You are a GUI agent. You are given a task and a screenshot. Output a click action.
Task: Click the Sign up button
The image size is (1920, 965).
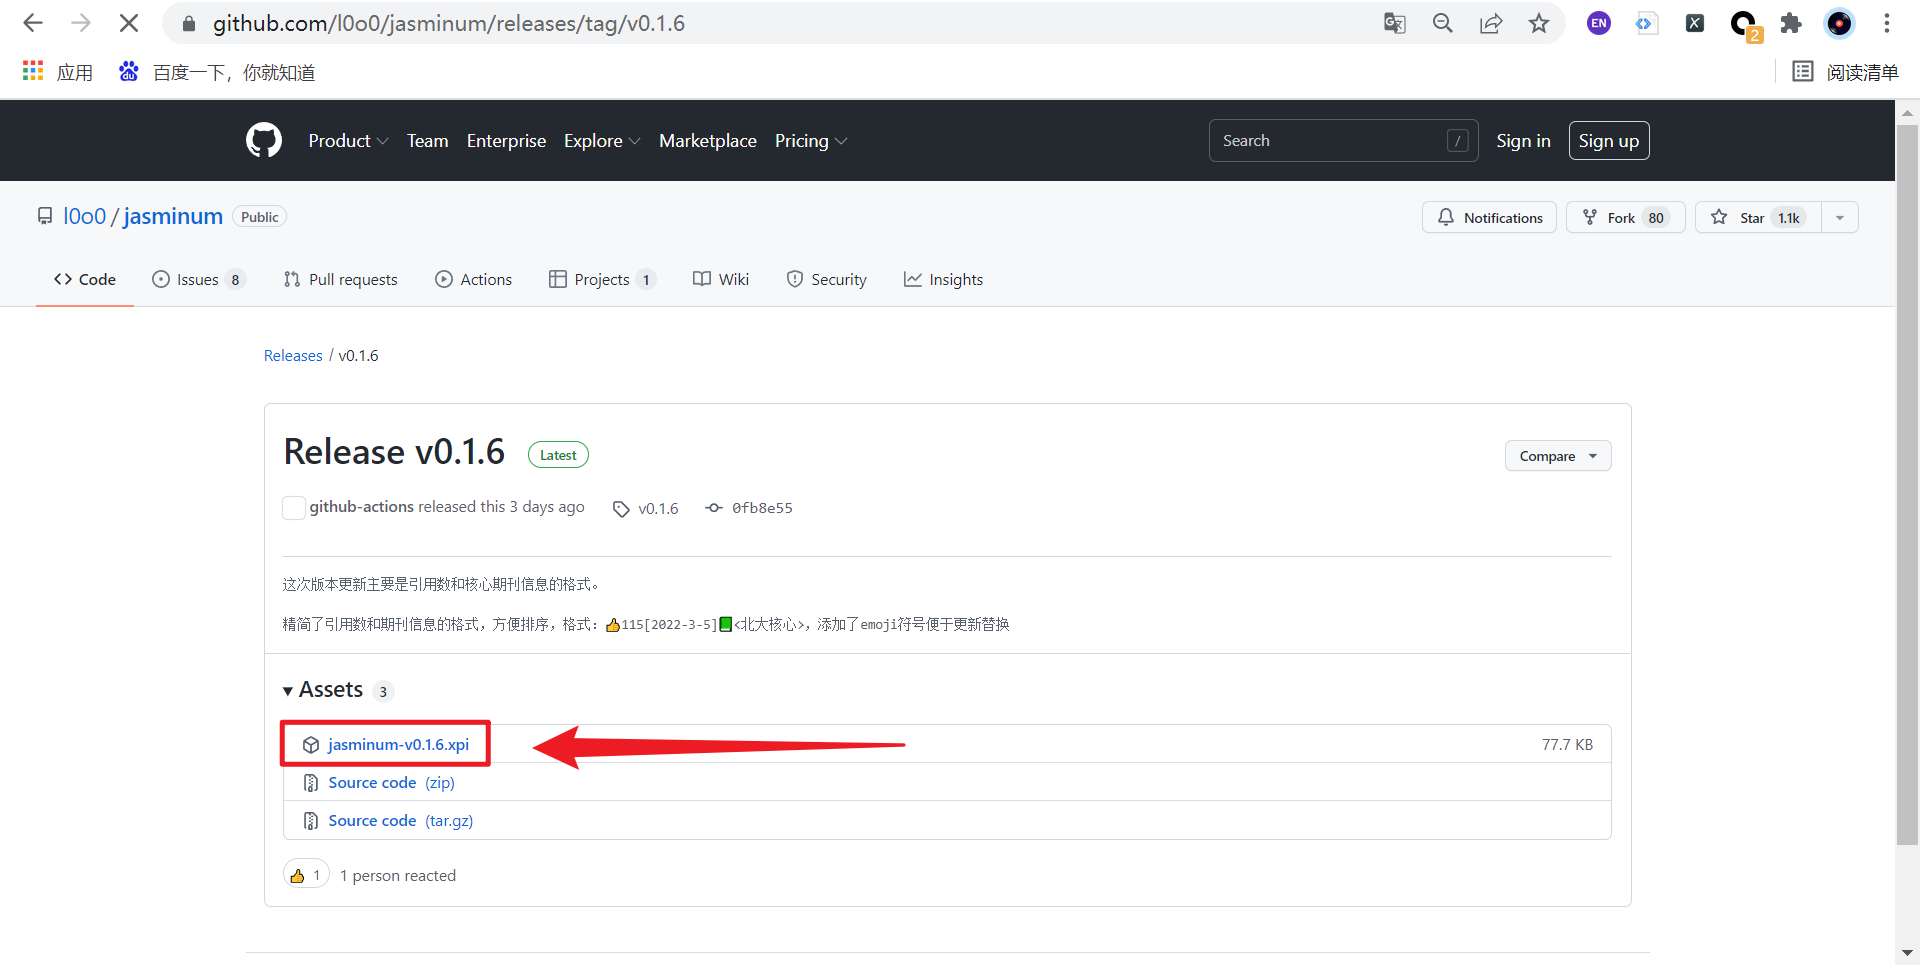[1609, 141]
